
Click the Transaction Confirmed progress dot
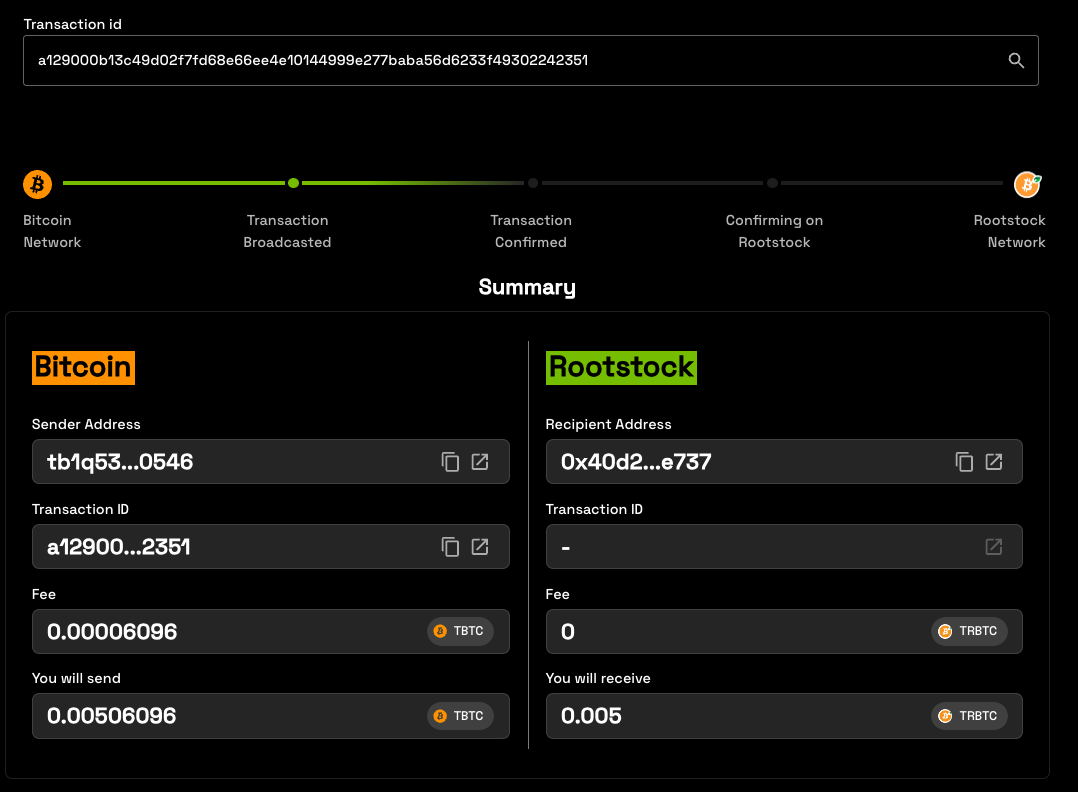pos(533,183)
